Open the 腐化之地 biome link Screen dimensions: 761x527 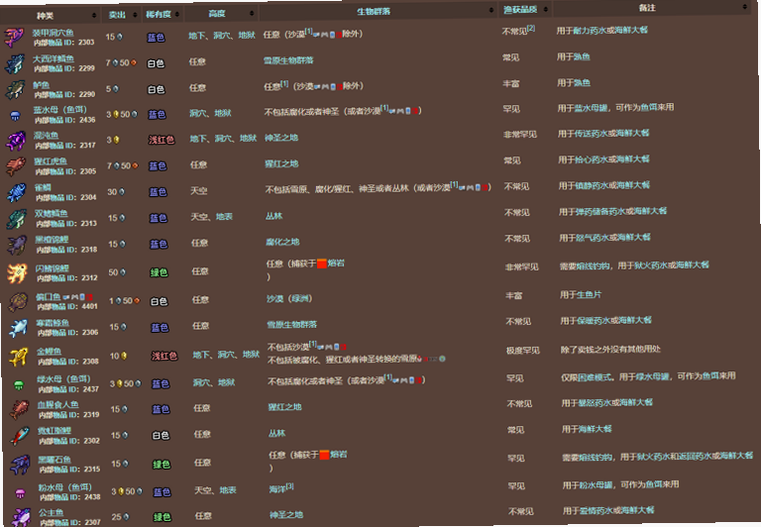pos(283,242)
